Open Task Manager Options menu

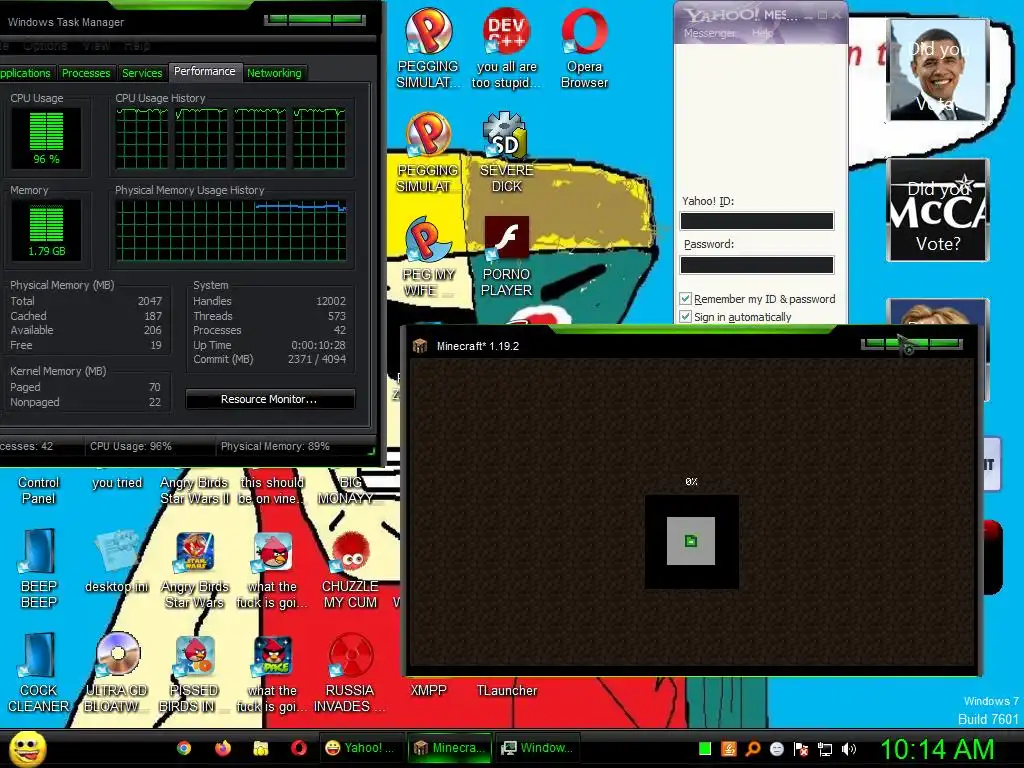[x=45, y=46]
